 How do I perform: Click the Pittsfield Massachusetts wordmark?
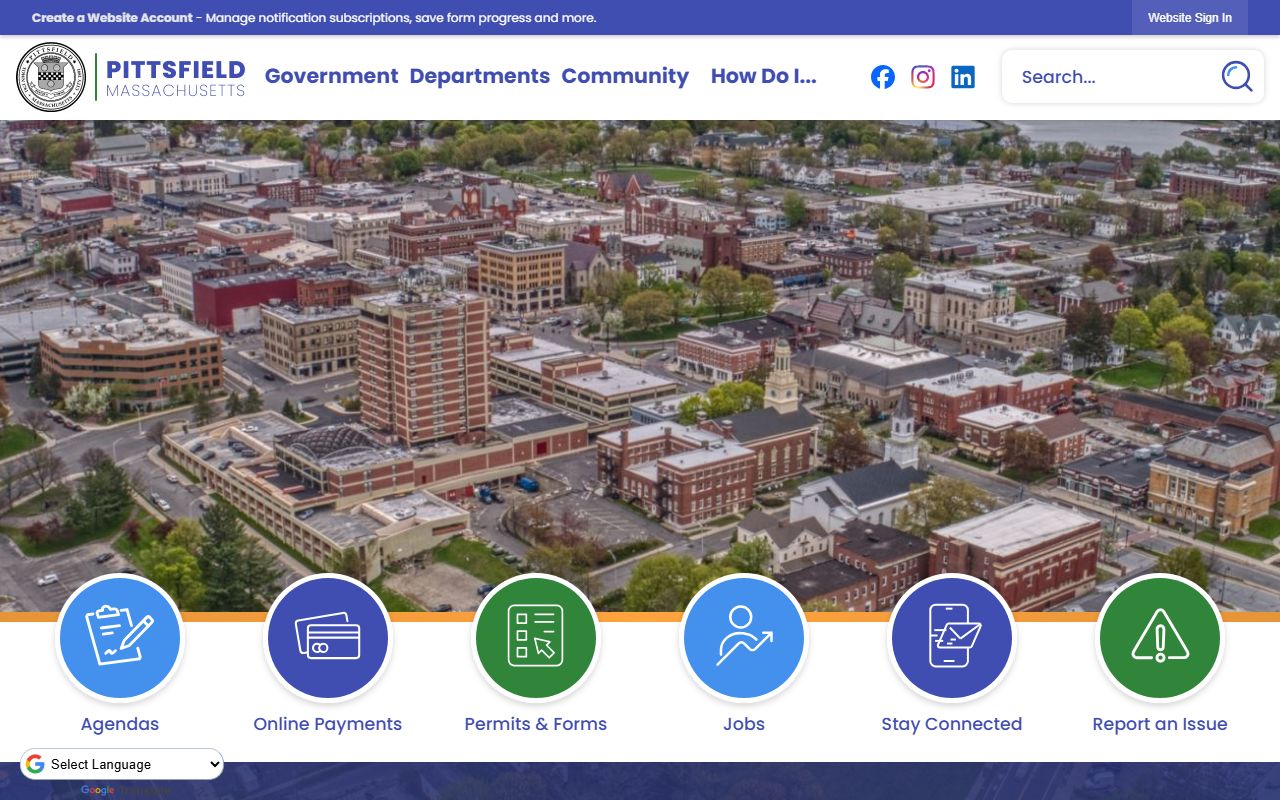pos(175,77)
